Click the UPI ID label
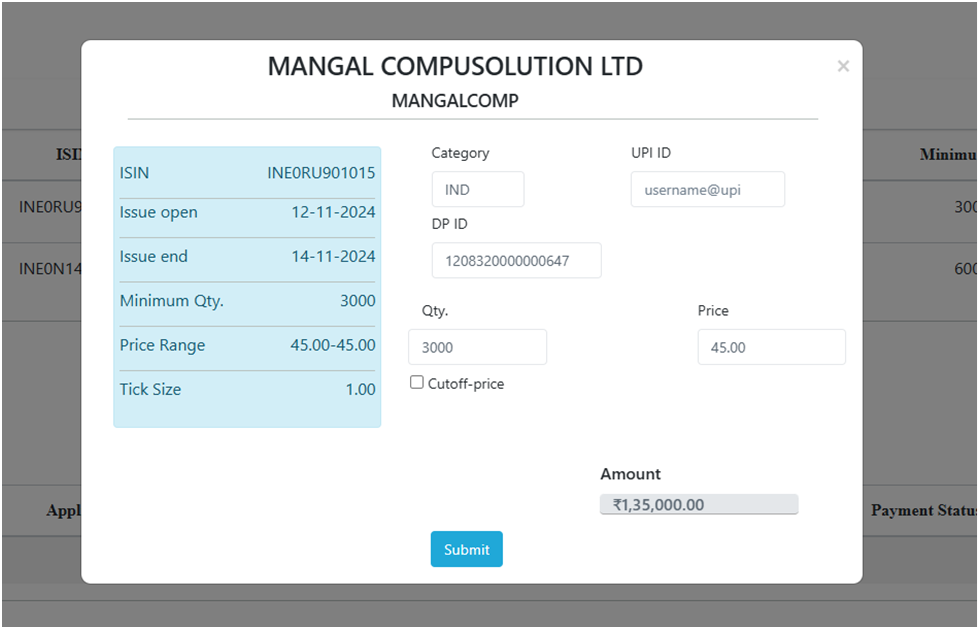The width and height of the screenshot is (979, 627). click(651, 153)
